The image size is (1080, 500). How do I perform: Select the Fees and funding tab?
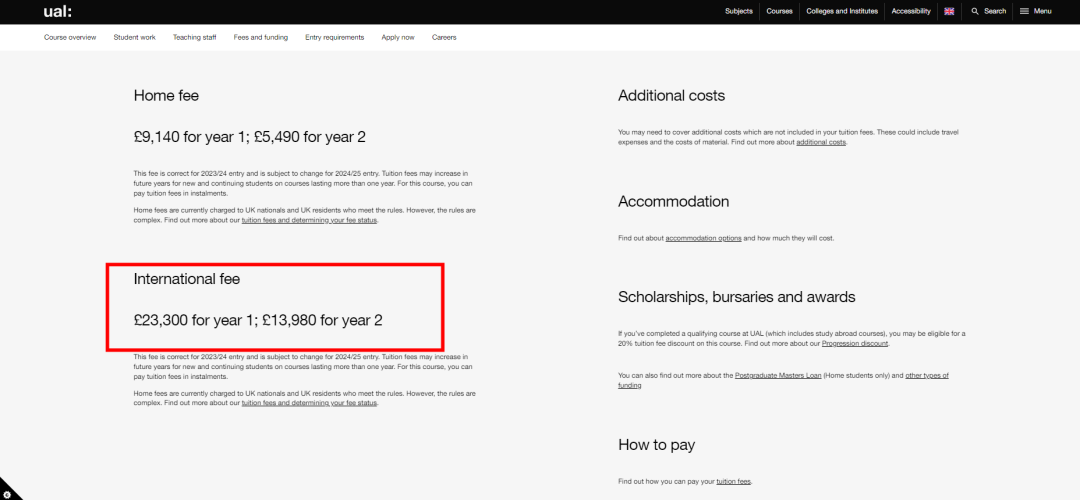(x=260, y=37)
